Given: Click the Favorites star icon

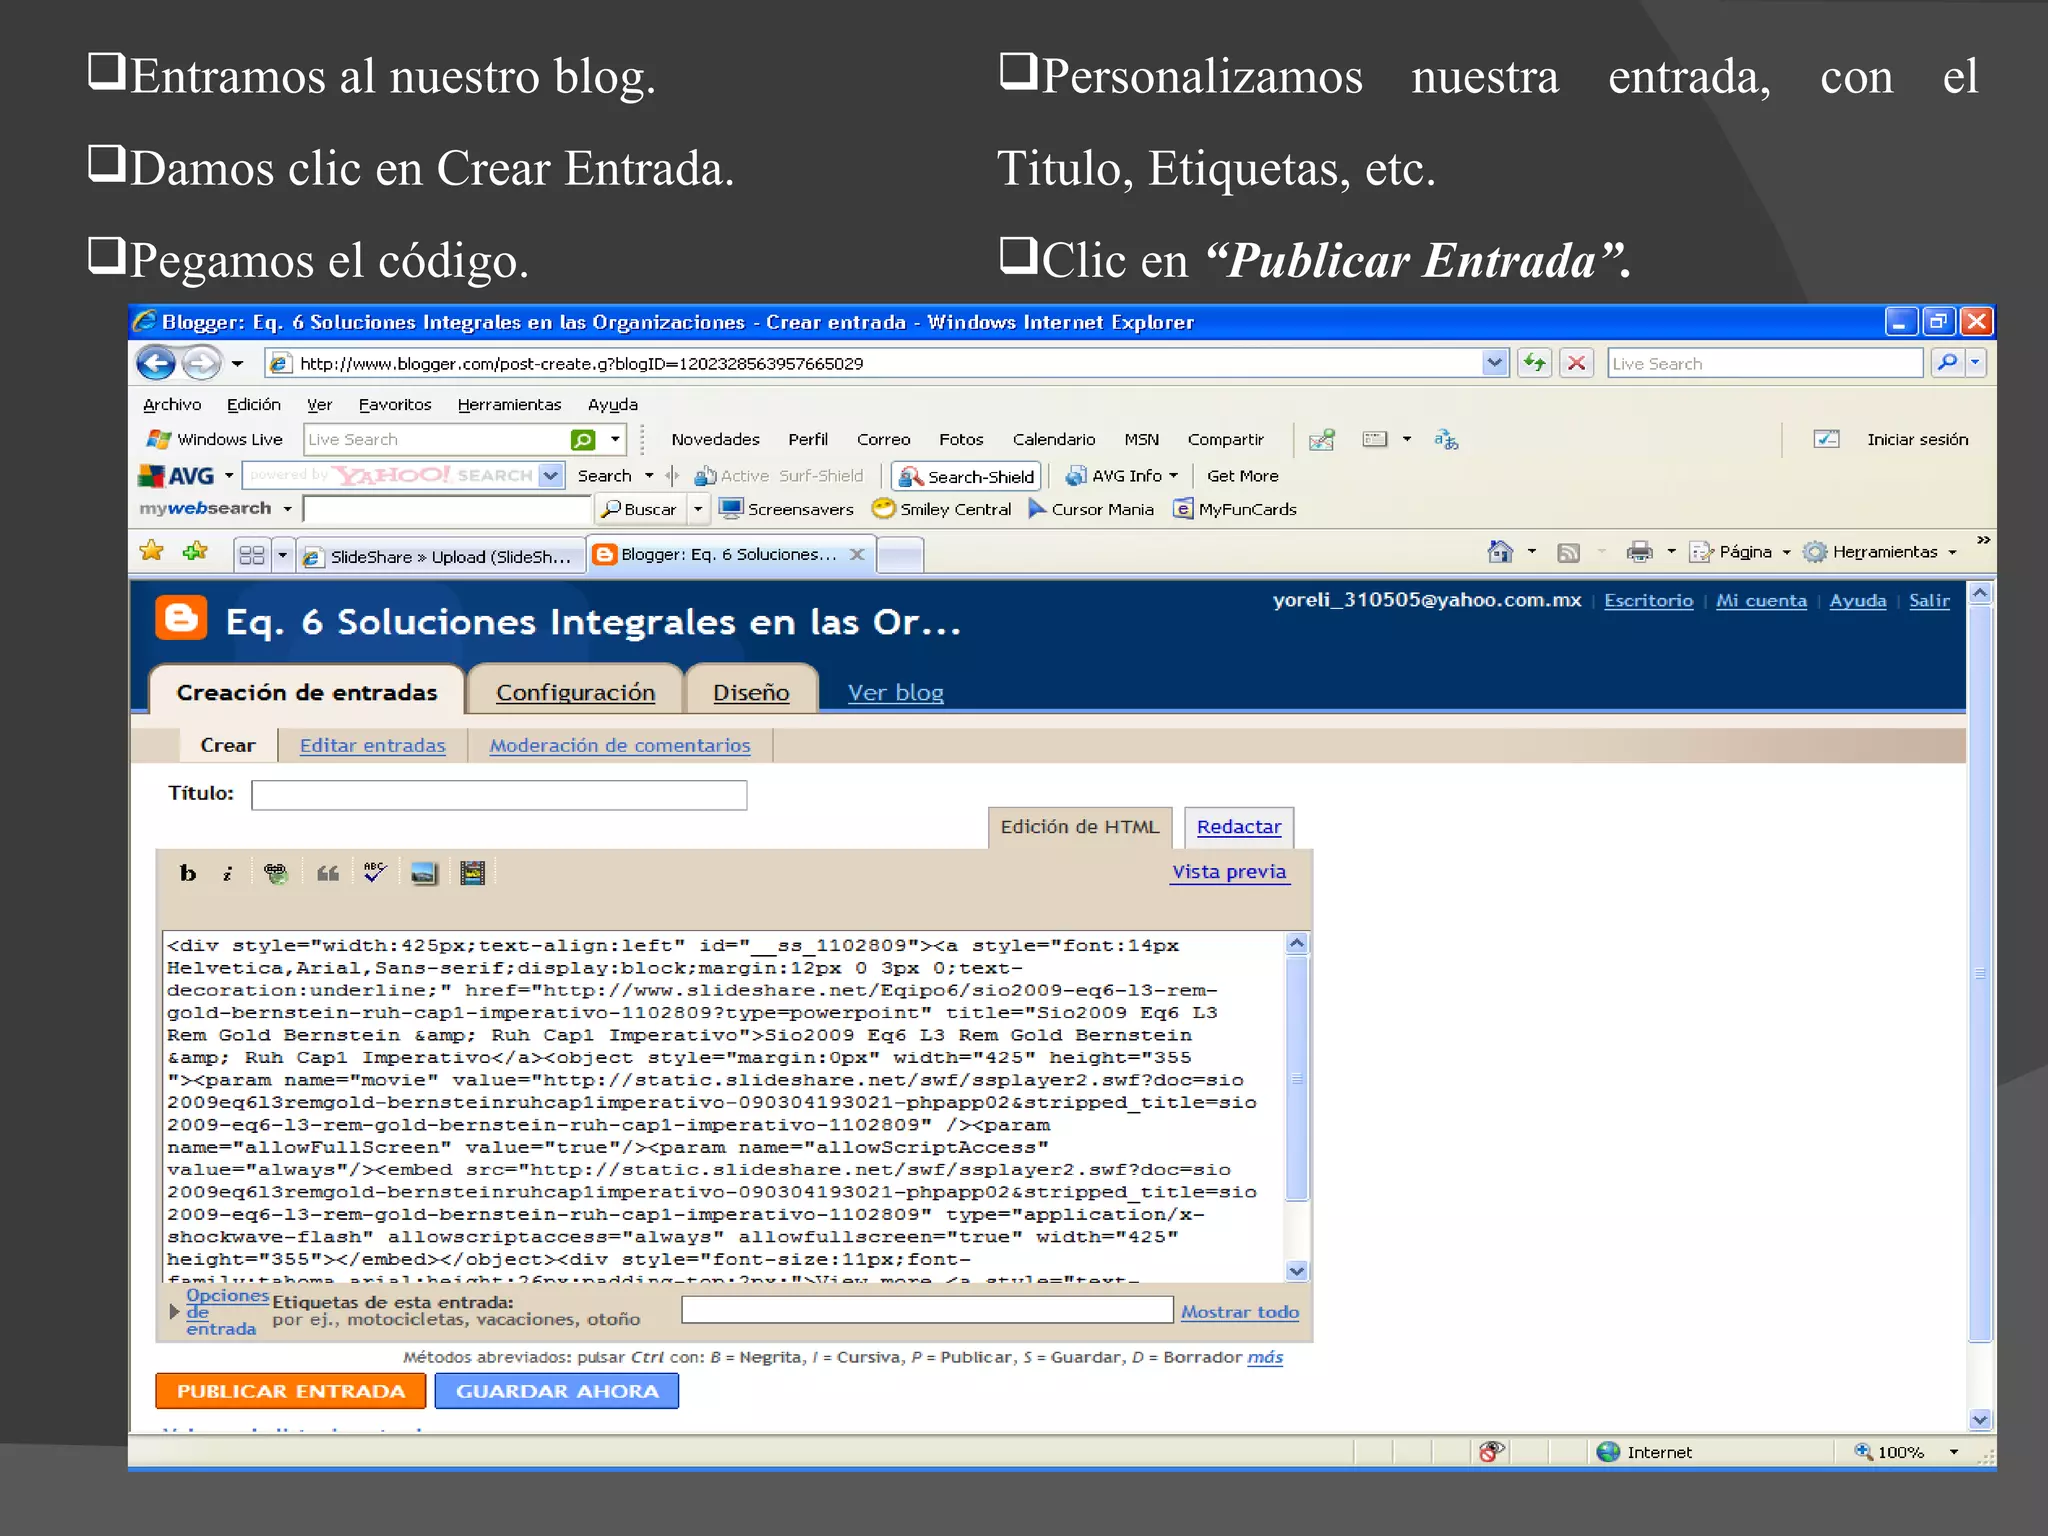Looking at the screenshot, I should (152, 552).
